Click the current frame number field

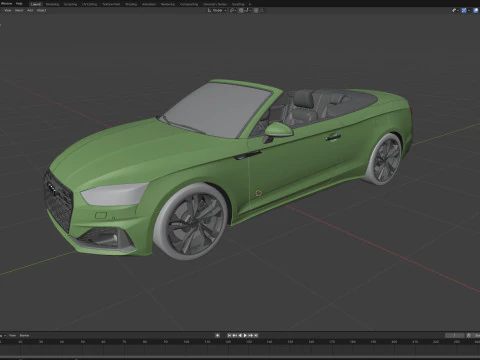coord(454,335)
